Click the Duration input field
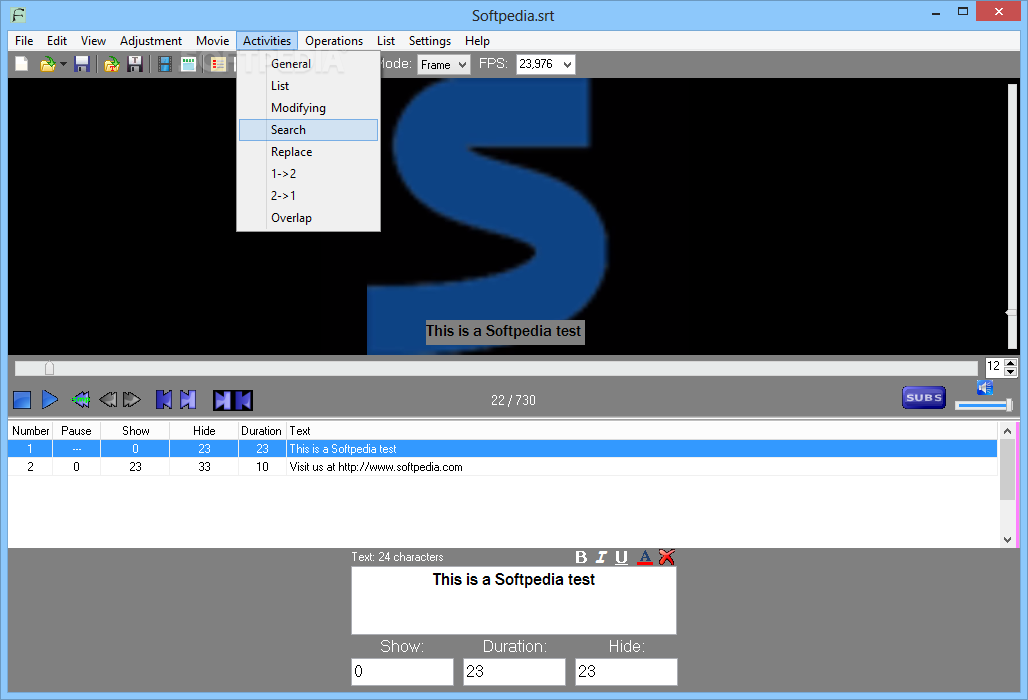The height and width of the screenshot is (700, 1028). point(514,672)
